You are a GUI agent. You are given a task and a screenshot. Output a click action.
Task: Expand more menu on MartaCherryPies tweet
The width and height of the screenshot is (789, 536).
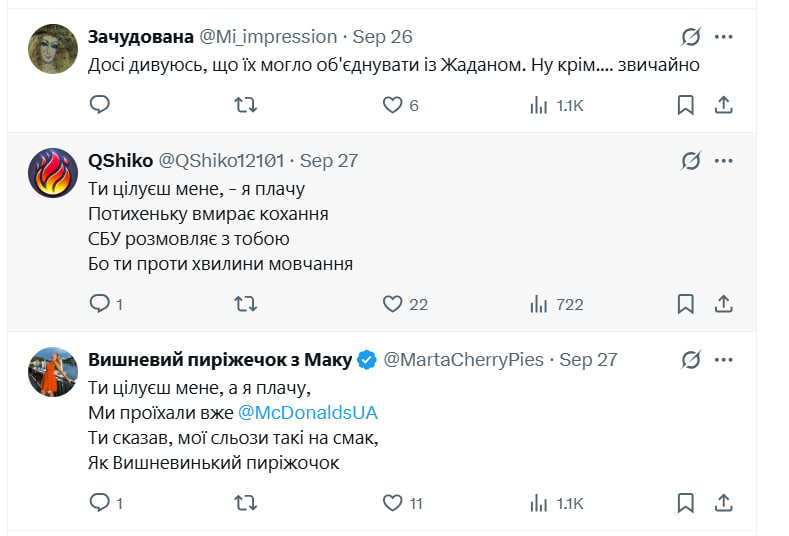click(x=724, y=360)
